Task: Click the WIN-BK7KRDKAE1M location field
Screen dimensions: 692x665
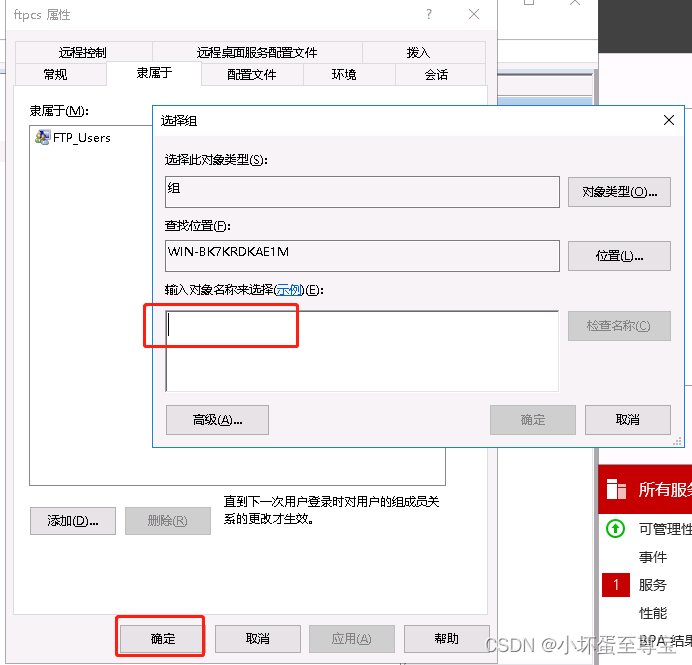Action: point(362,256)
